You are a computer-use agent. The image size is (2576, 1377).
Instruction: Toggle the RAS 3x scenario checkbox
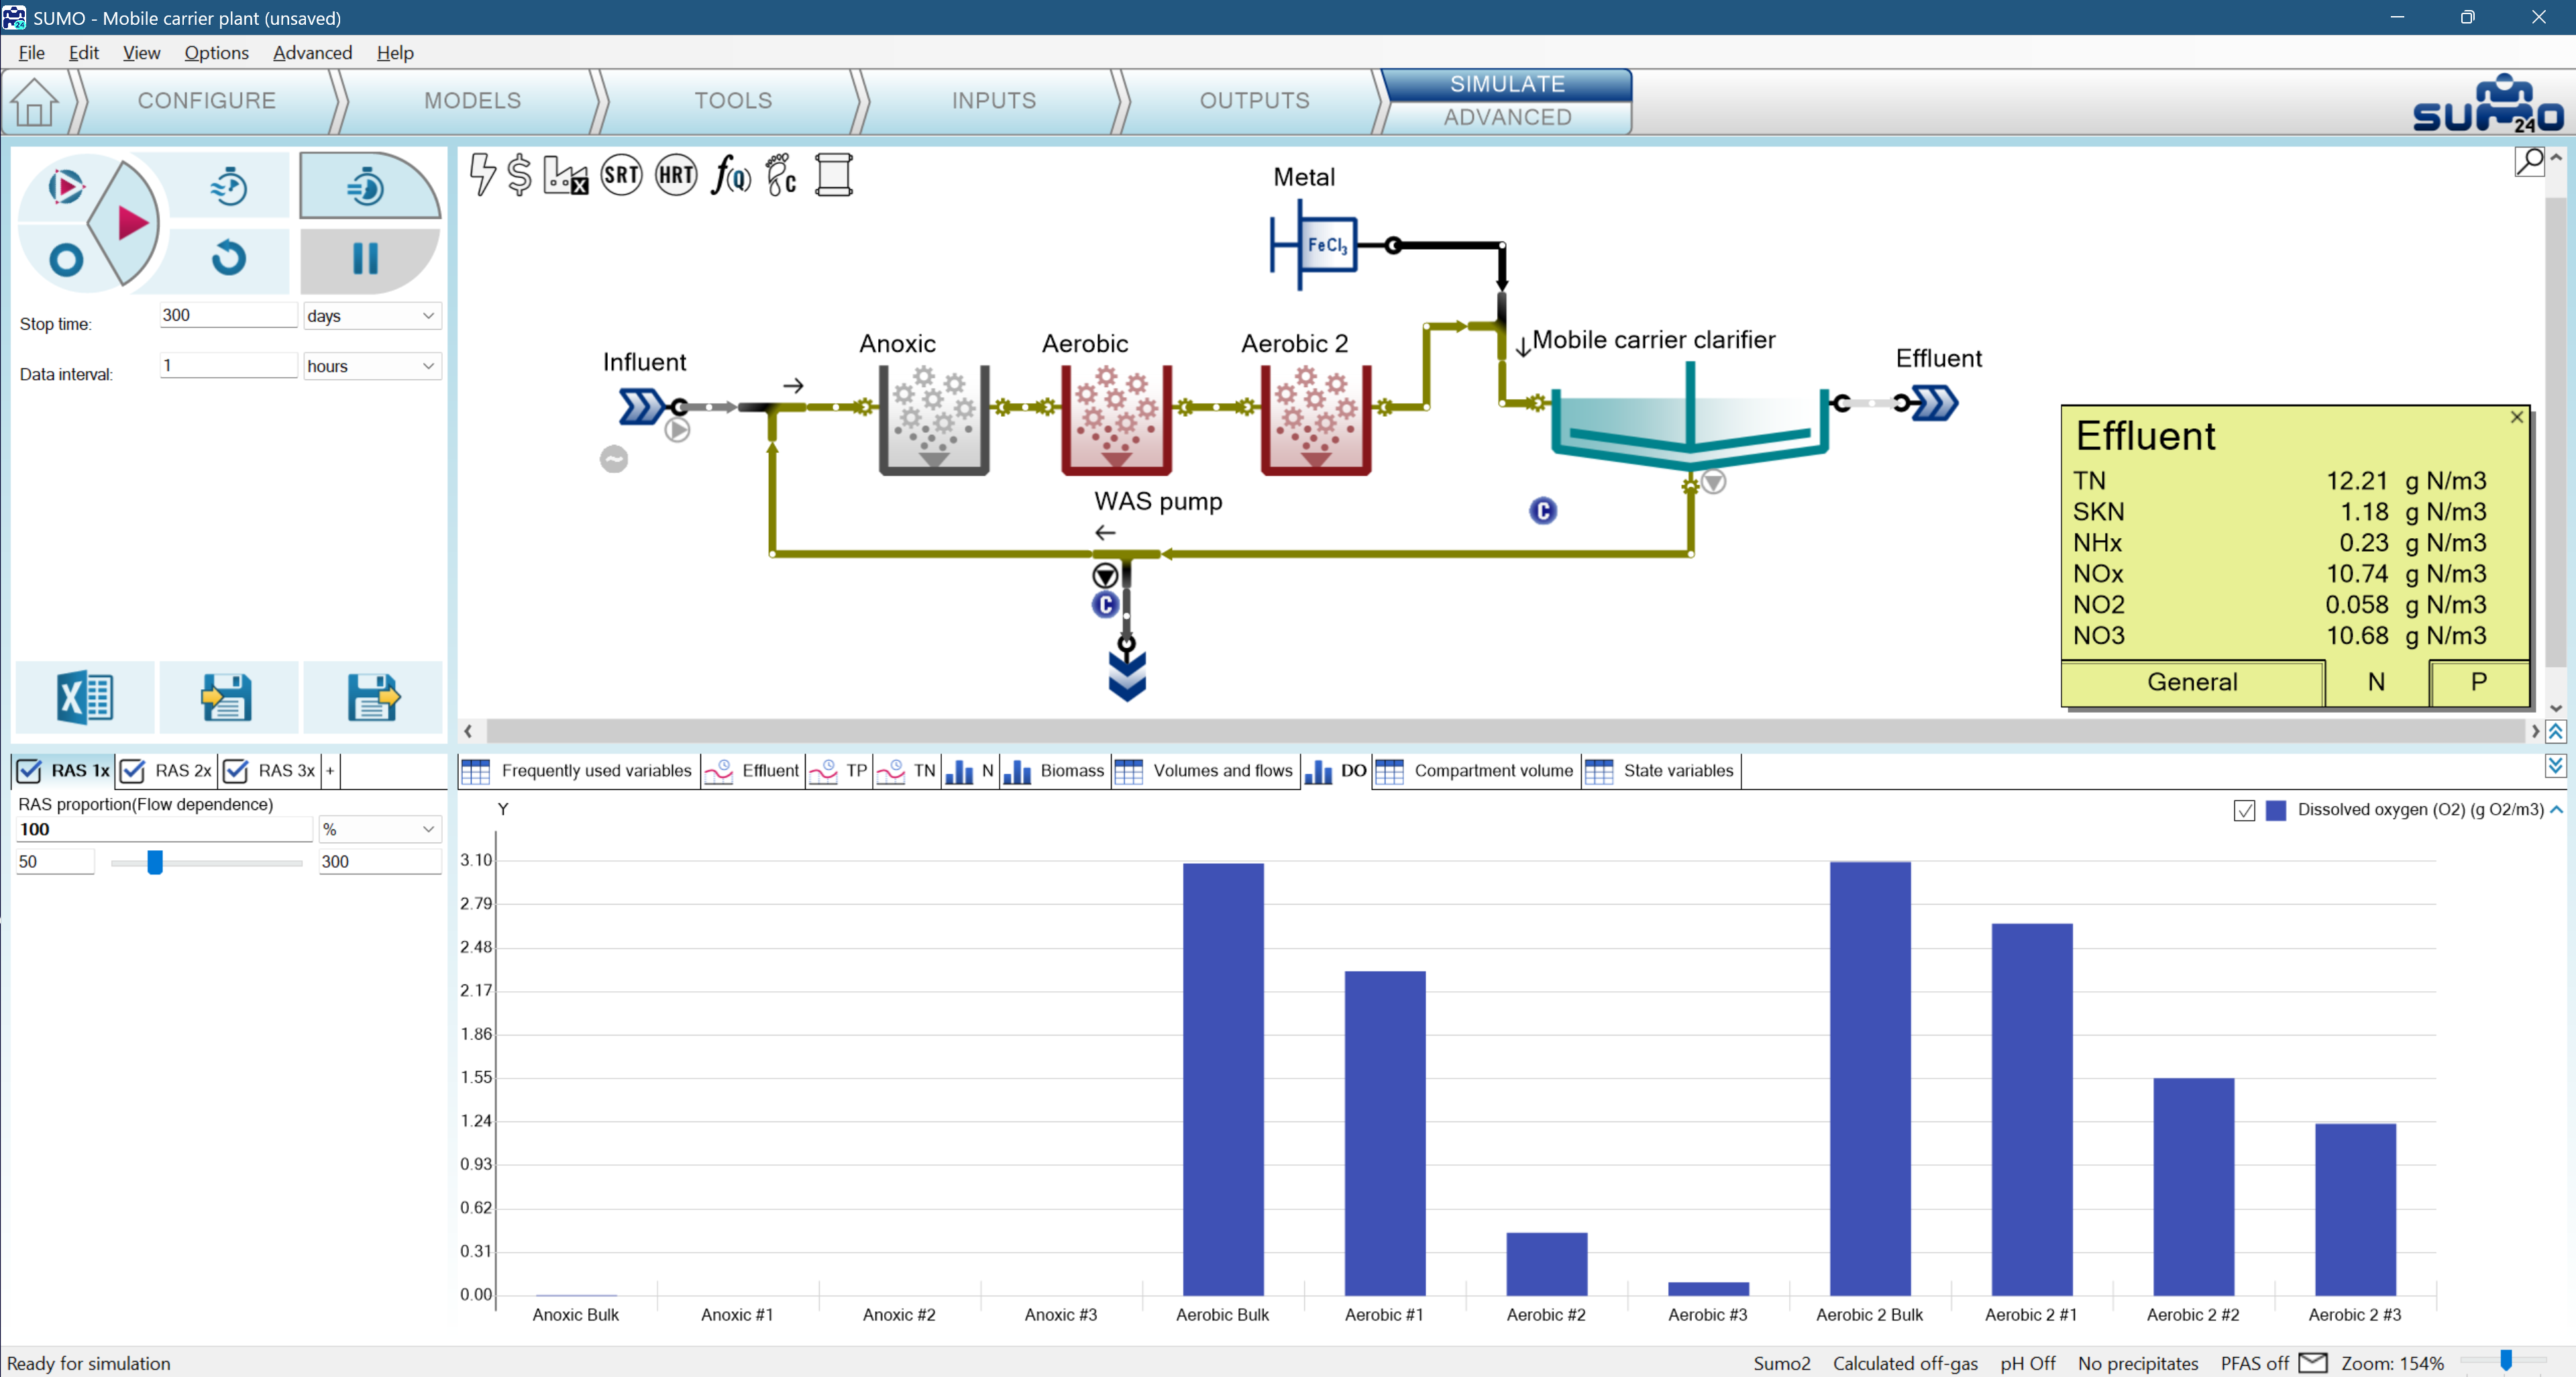236,771
